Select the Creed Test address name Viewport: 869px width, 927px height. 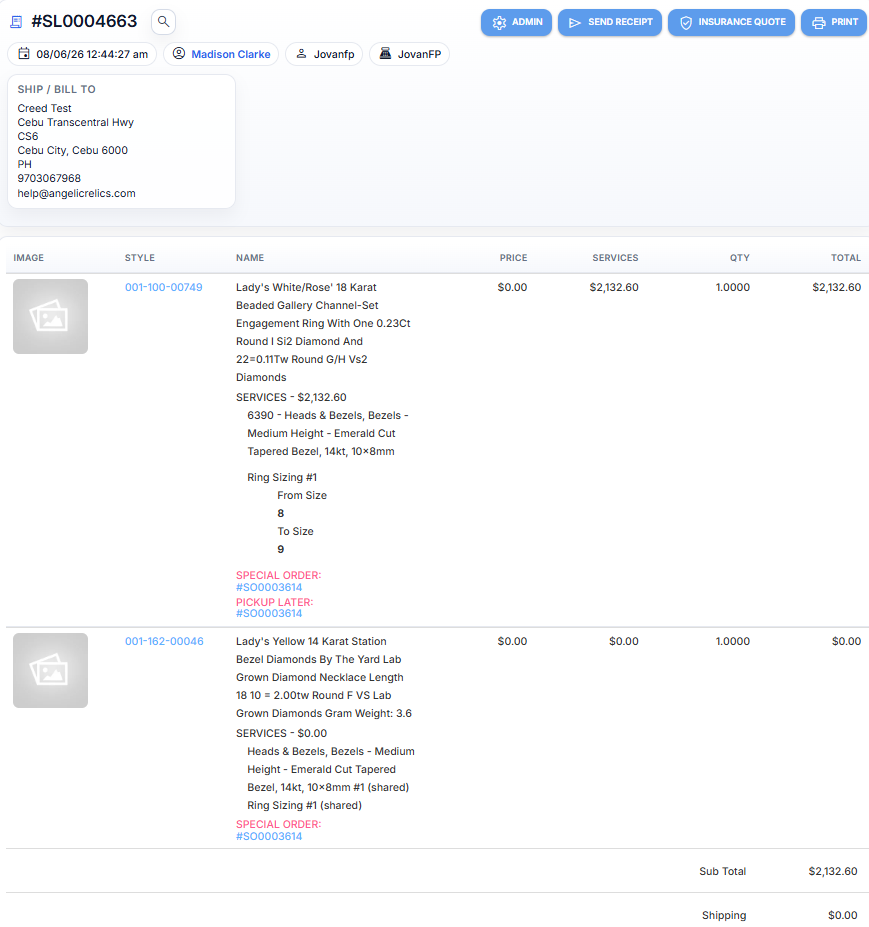[x=44, y=108]
